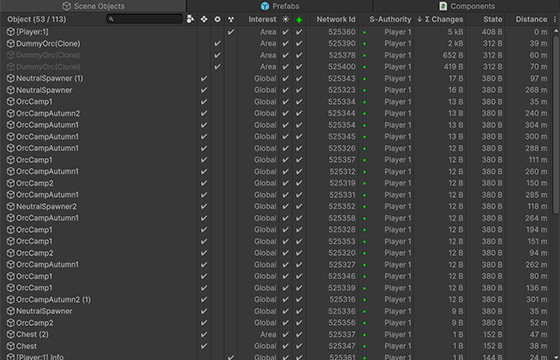
Task: Click the green diamond column header icon
Action: coord(299,20)
